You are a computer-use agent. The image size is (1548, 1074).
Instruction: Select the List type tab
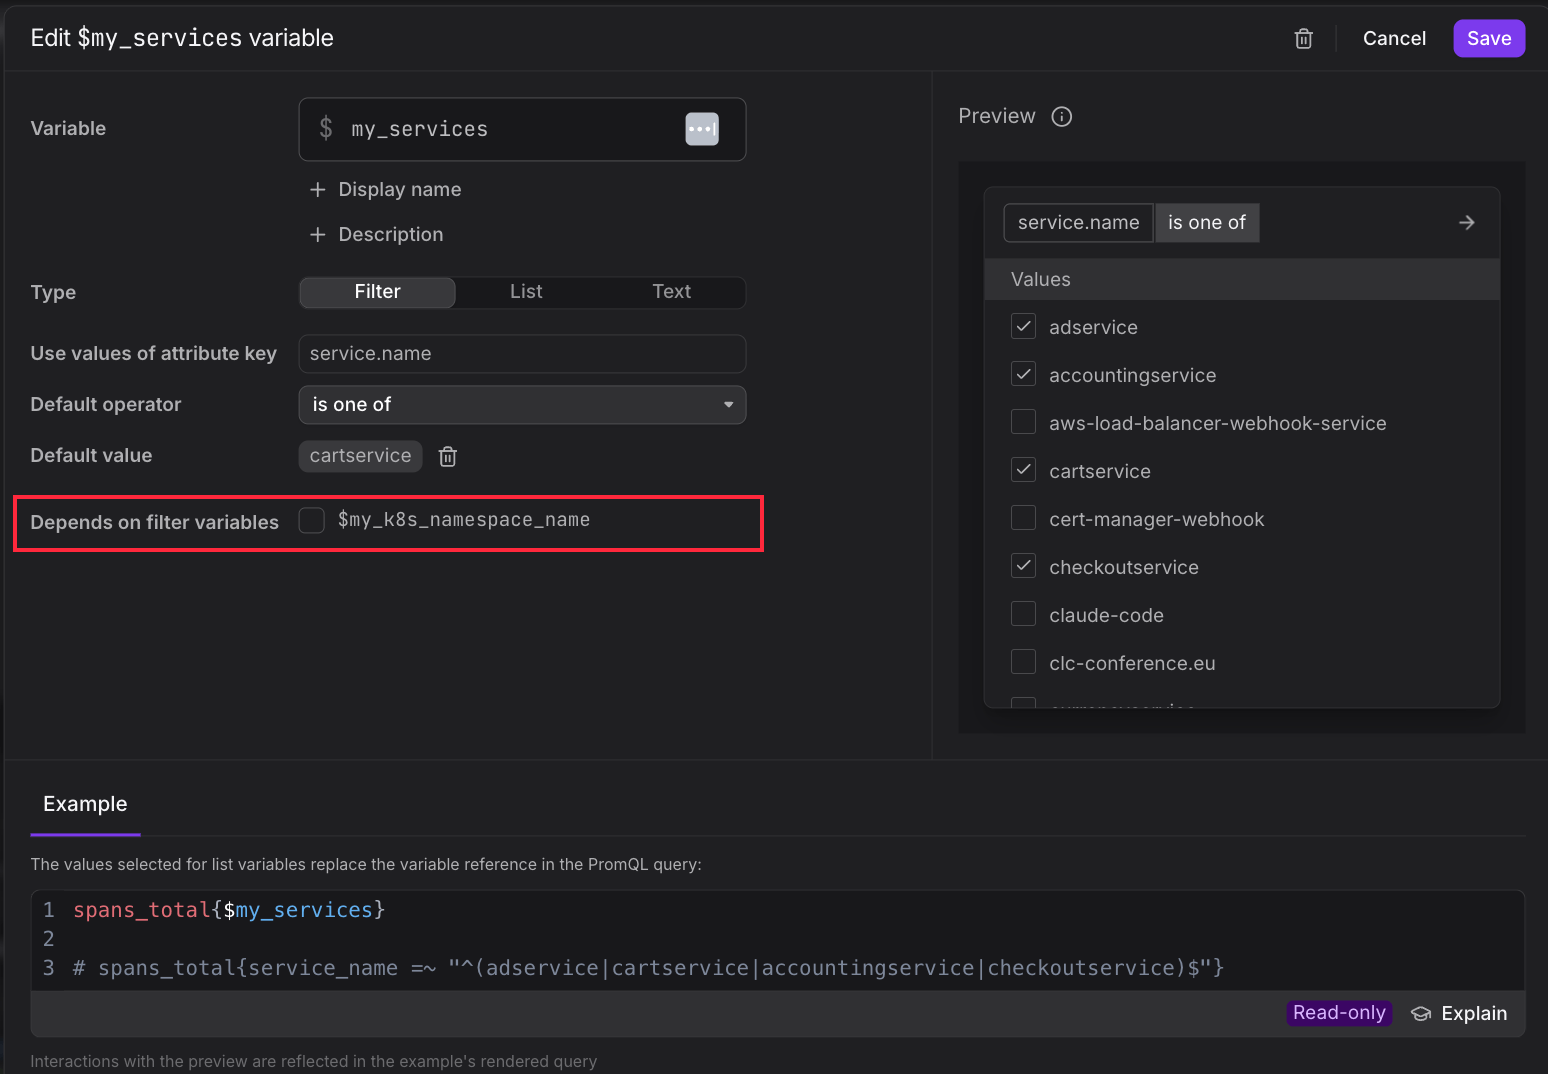(x=526, y=292)
